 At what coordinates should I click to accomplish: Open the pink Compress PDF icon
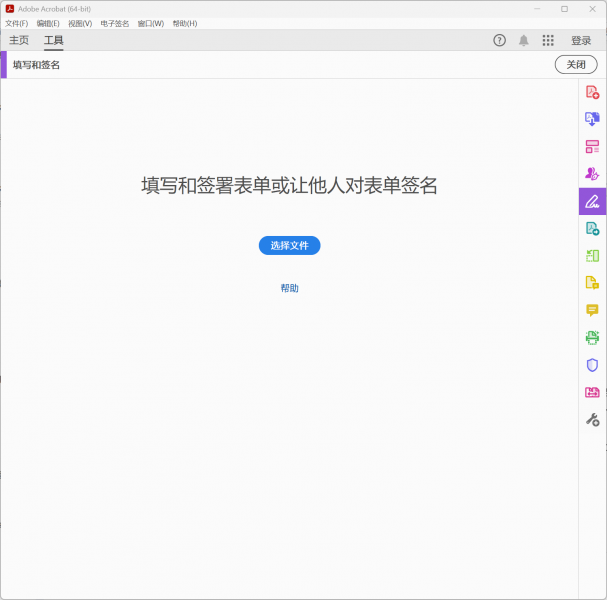592,392
